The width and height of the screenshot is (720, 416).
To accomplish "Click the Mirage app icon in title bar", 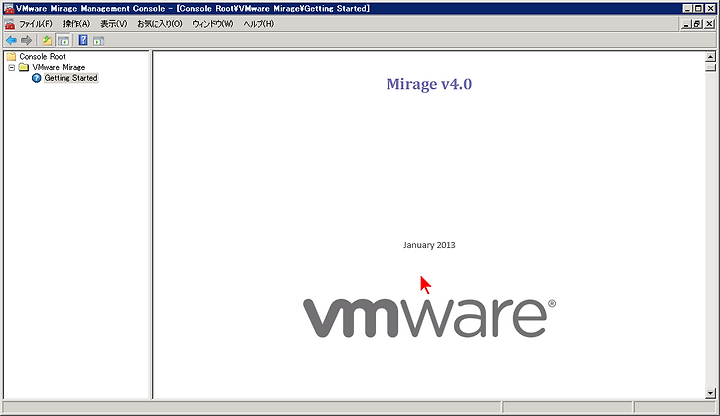I will 9,8.
